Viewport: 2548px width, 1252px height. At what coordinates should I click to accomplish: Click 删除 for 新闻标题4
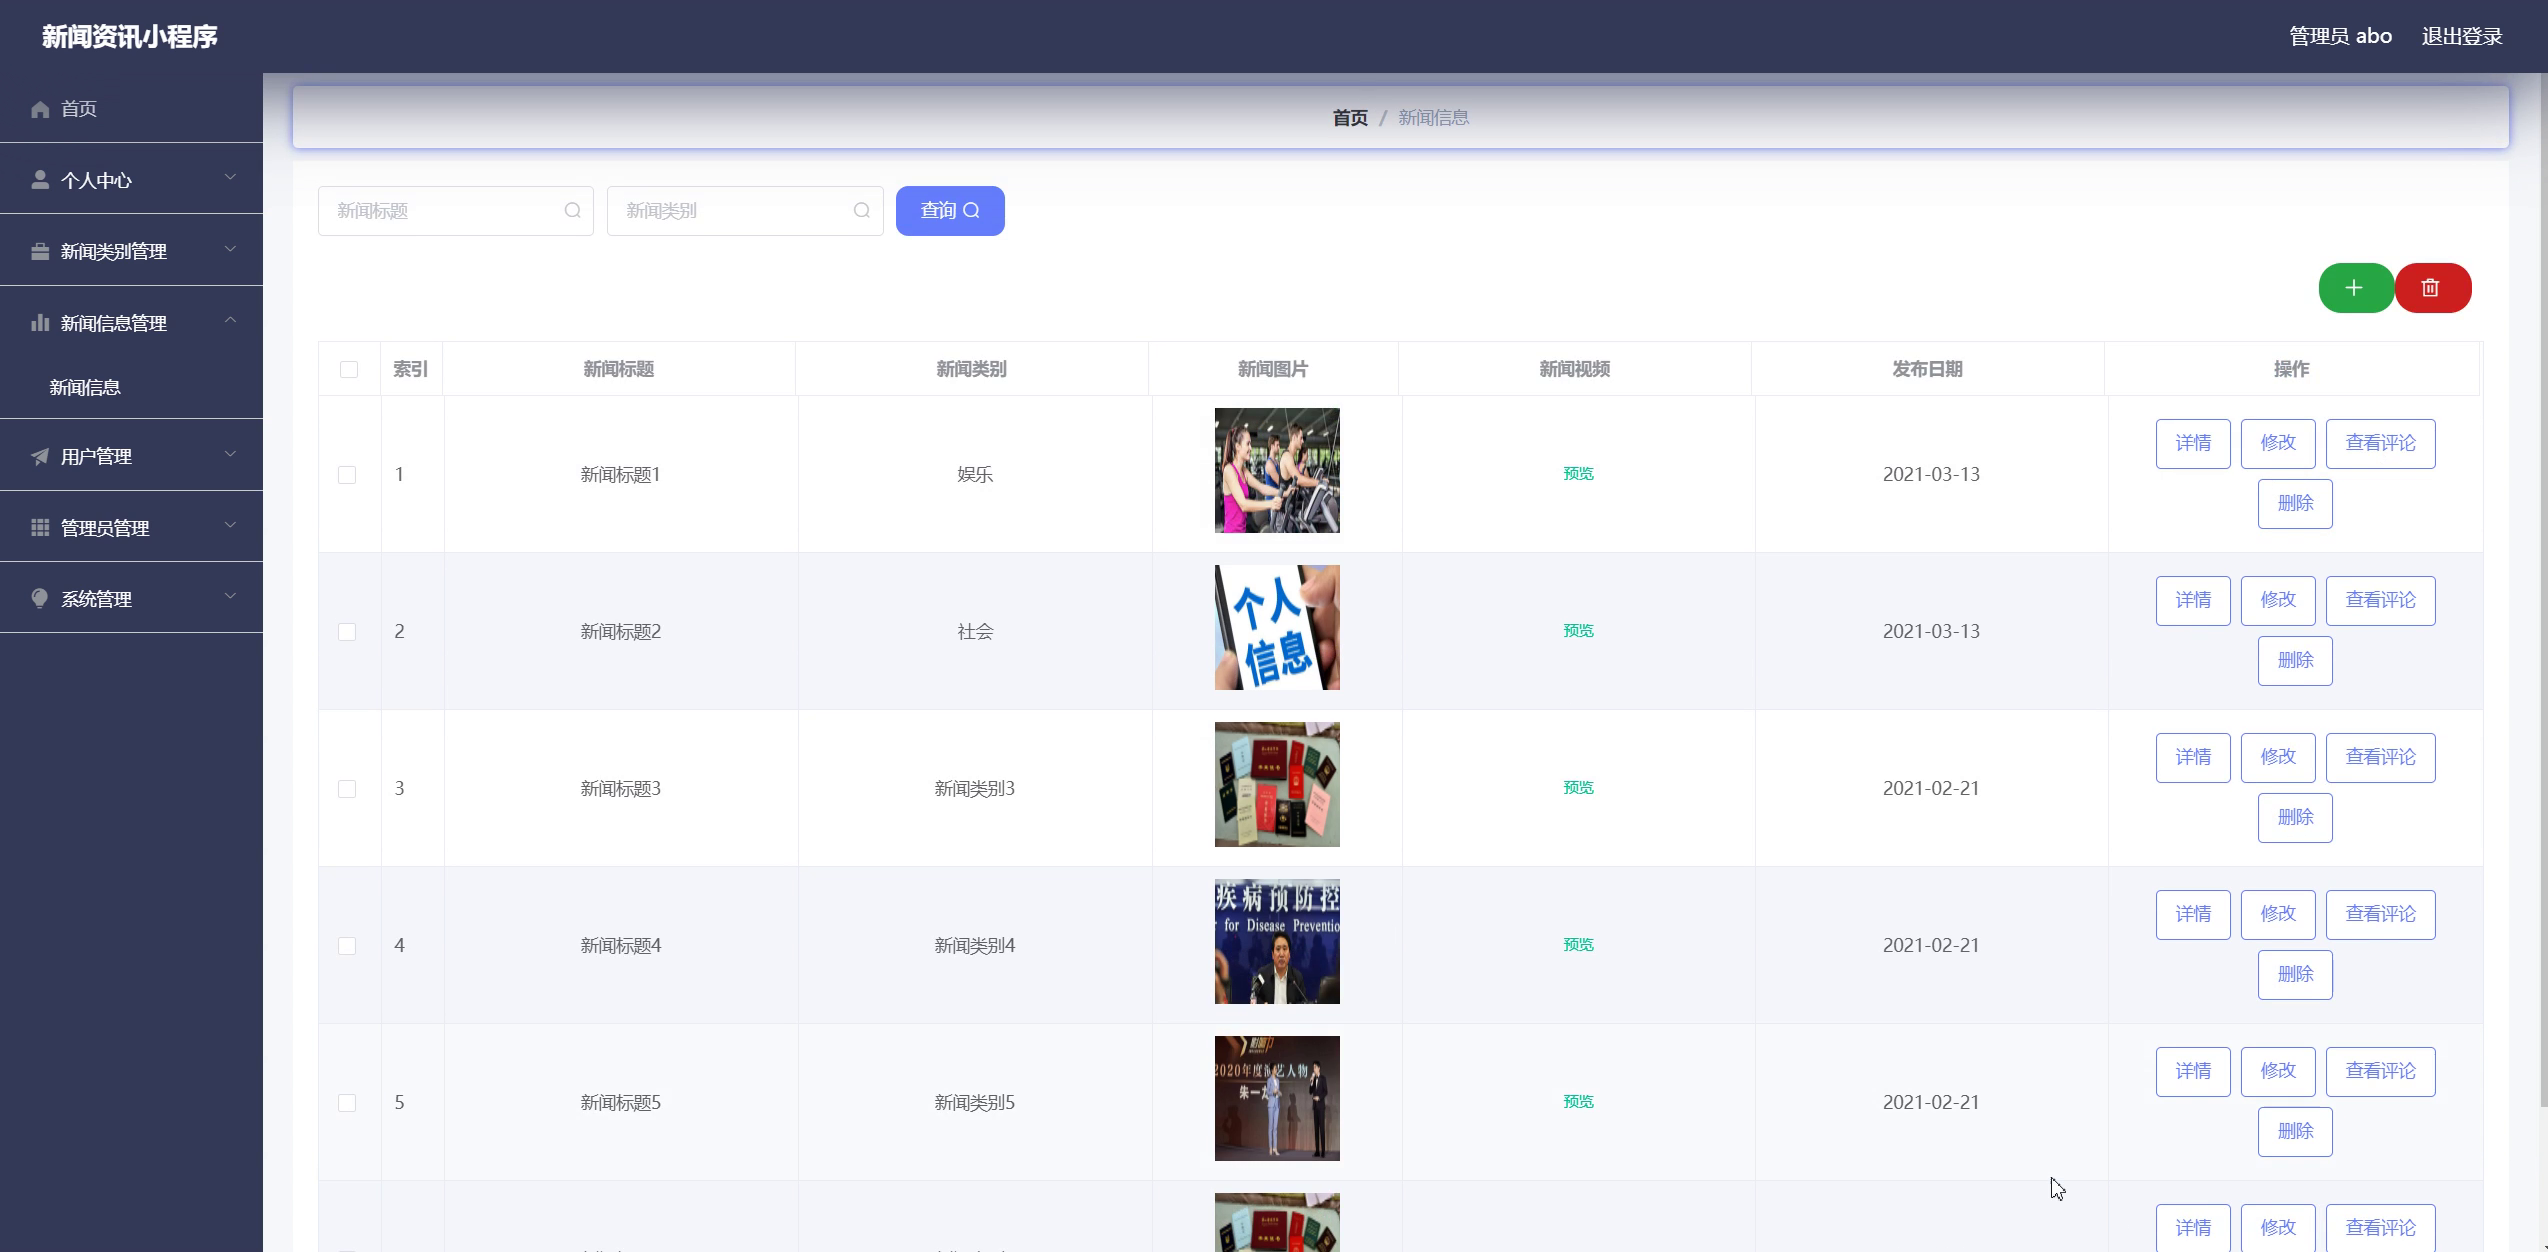[x=2295, y=974]
